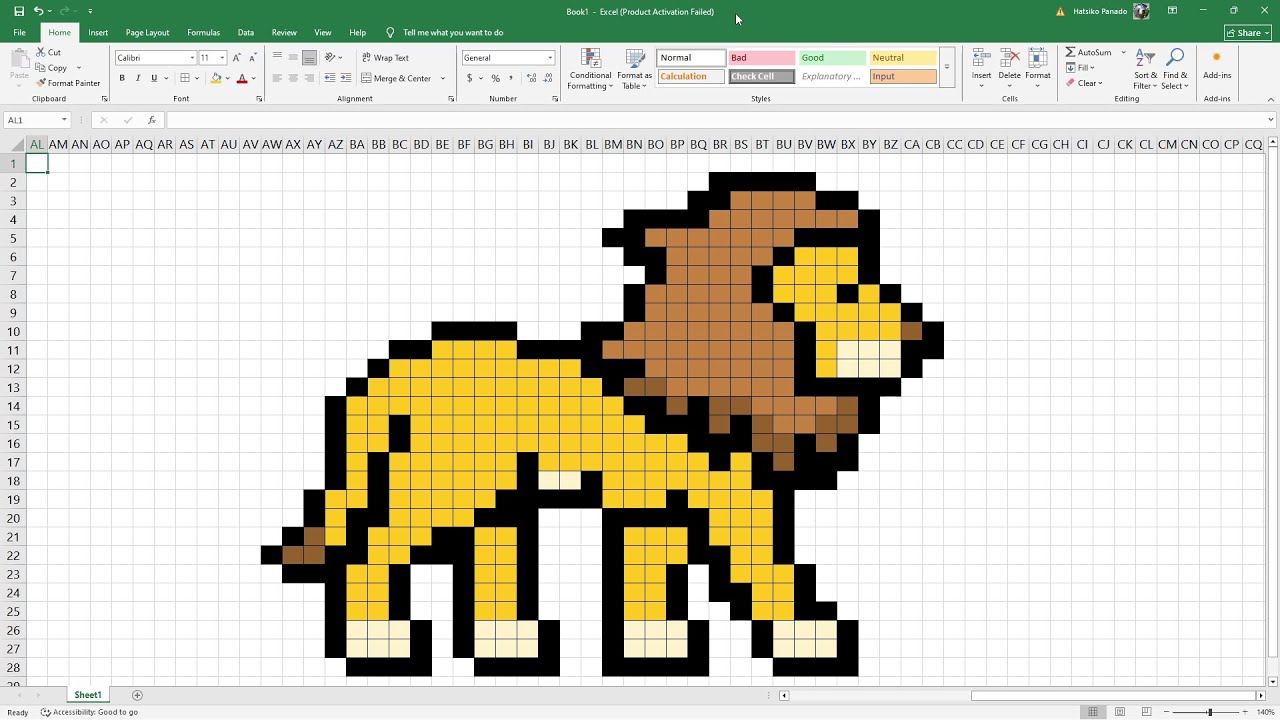This screenshot has height=720, width=1280.
Task: Open Borders dropdown arrow
Action: coord(196,78)
